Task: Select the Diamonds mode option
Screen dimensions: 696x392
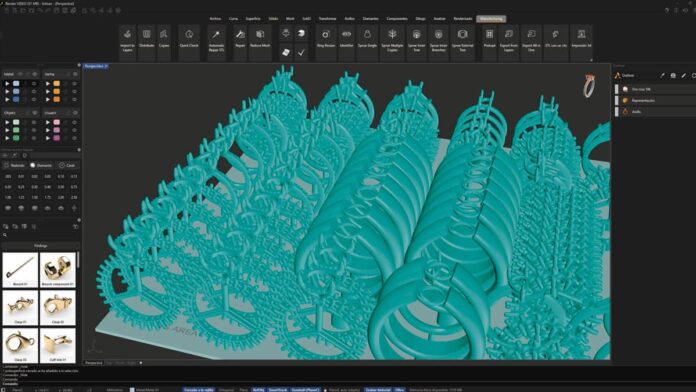Action: point(41,165)
